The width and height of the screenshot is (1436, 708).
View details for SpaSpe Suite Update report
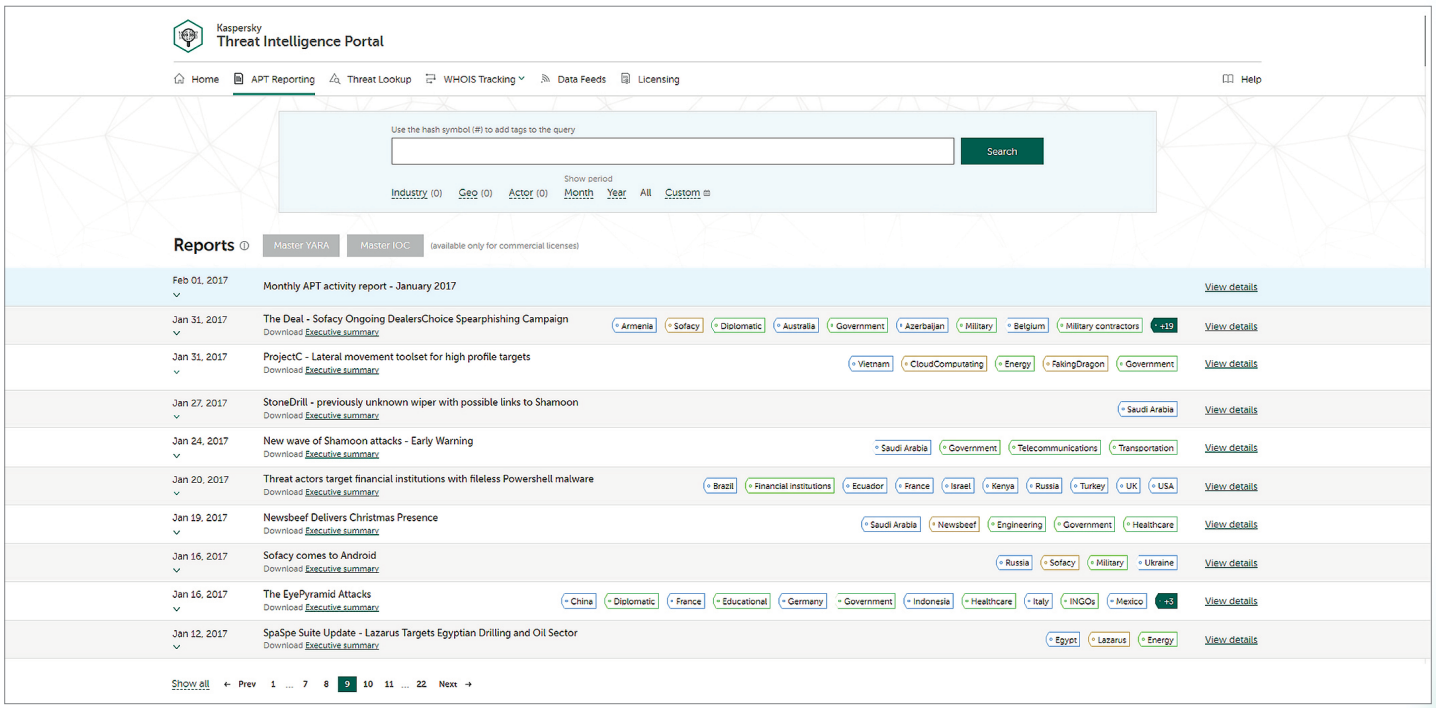(1231, 640)
